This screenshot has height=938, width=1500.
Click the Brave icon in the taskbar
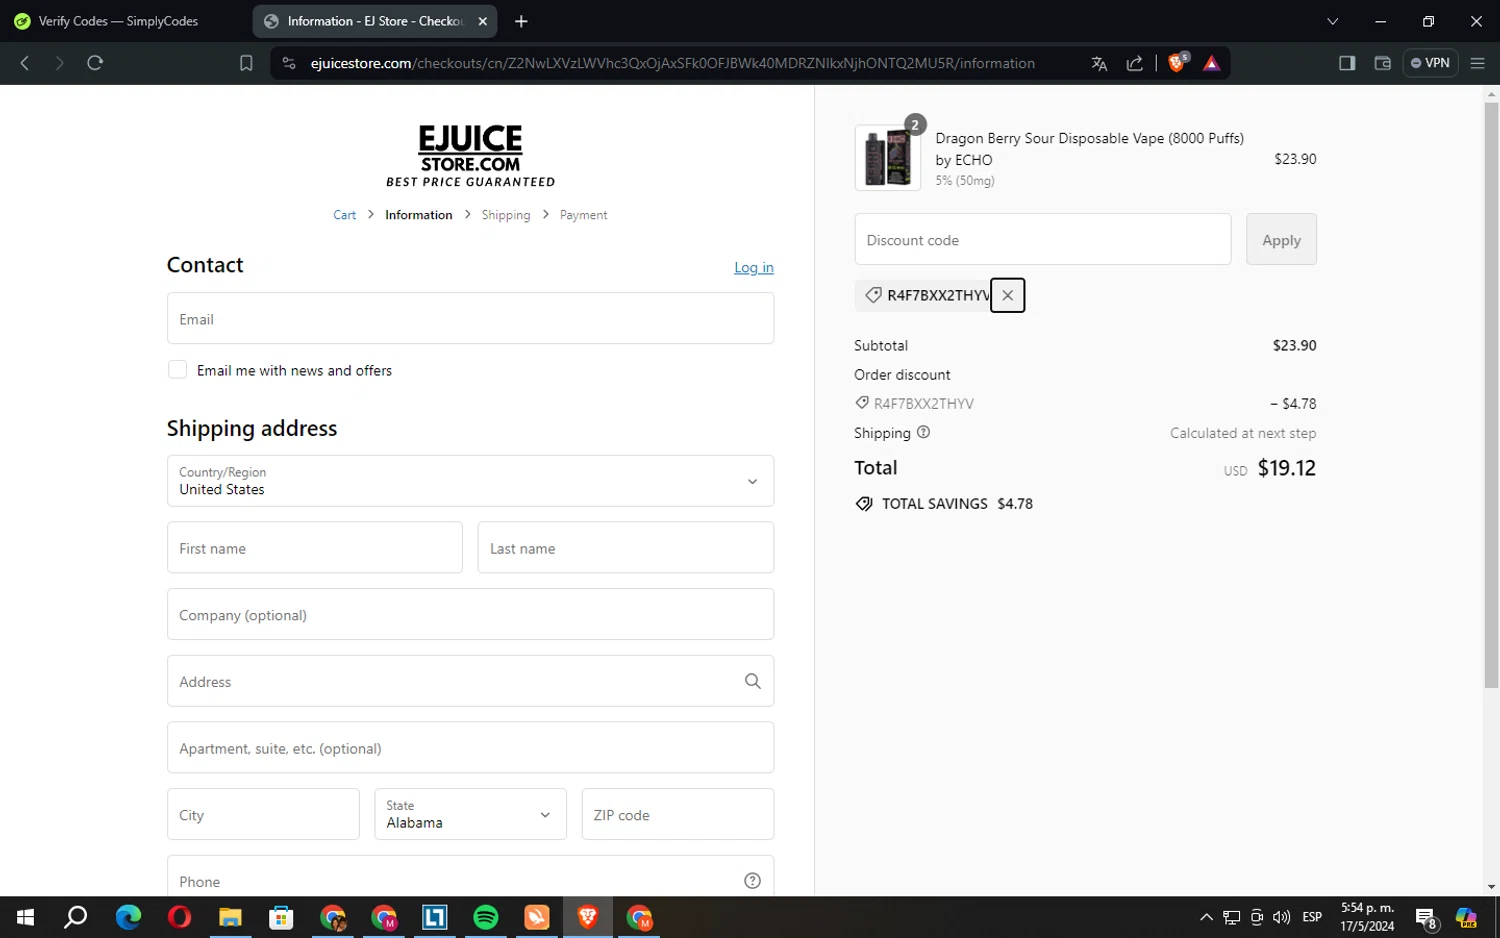[588, 917]
